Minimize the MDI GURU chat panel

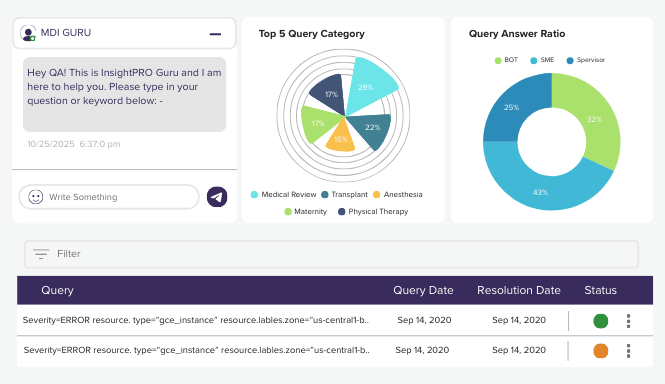[x=215, y=34]
